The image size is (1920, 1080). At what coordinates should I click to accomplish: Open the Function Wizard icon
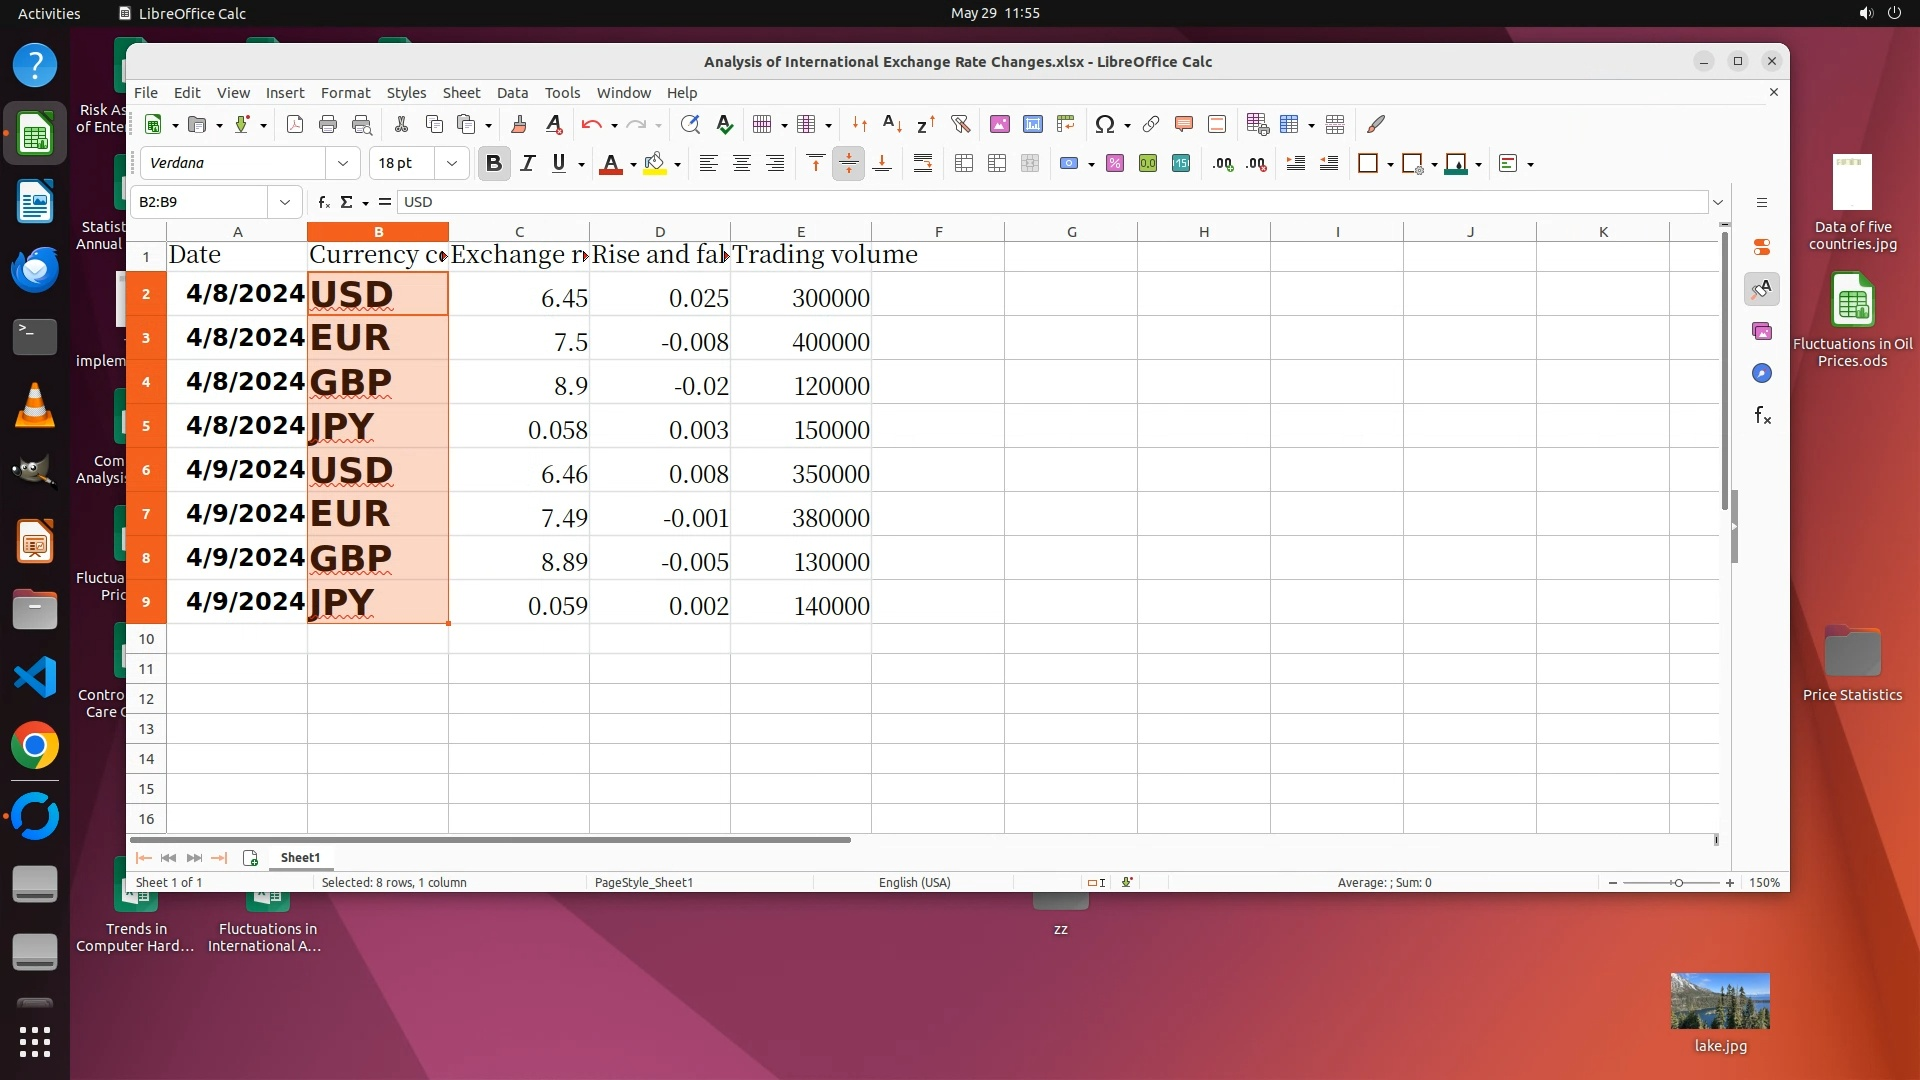[323, 202]
